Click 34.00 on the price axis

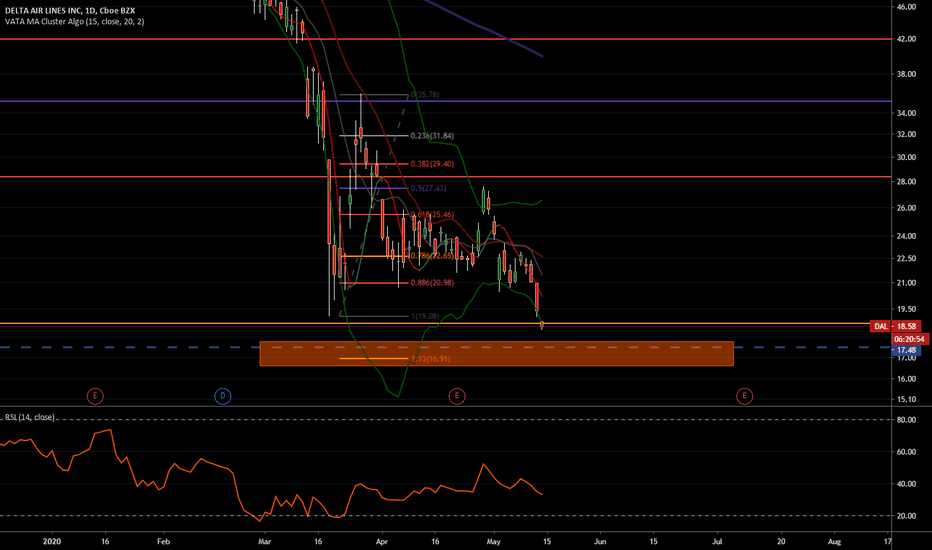(906, 113)
